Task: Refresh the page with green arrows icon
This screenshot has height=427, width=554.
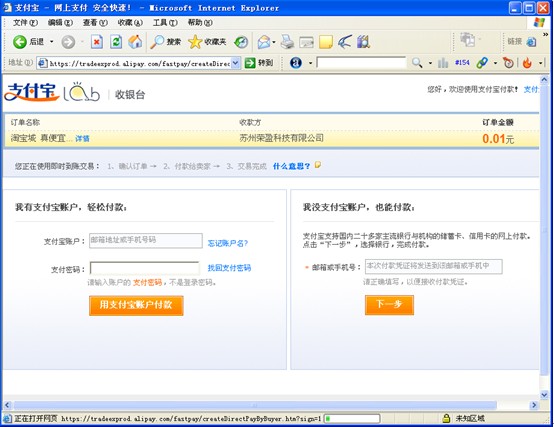Action: (116, 42)
